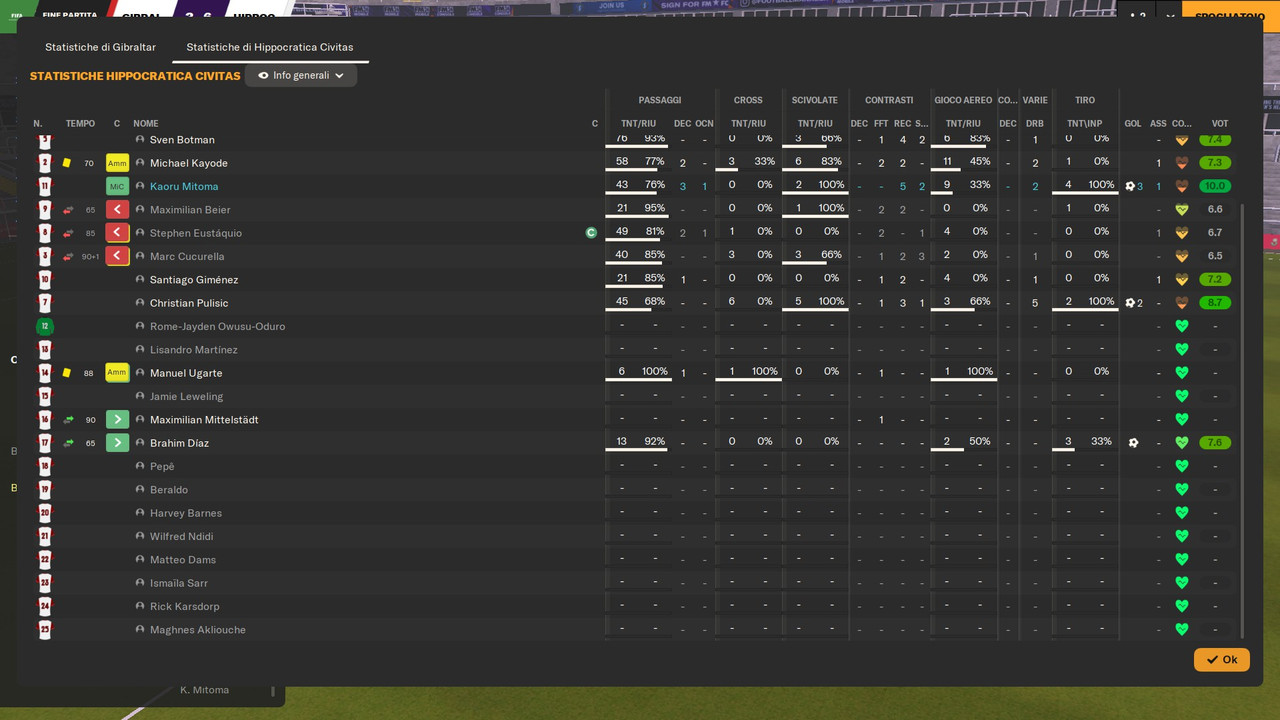Click the red swap arrows icon in Maximilian Beier's row
This screenshot has width=1280, height=720.
(x=68, y=209)
